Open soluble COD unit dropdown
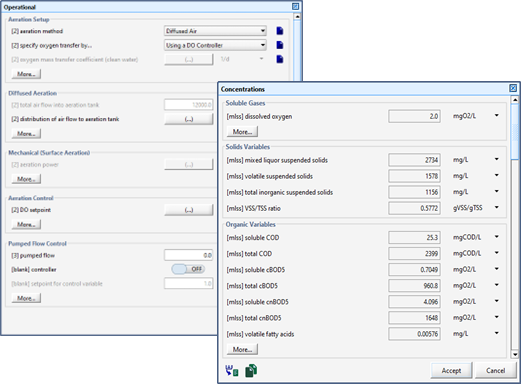 point(496,237)
